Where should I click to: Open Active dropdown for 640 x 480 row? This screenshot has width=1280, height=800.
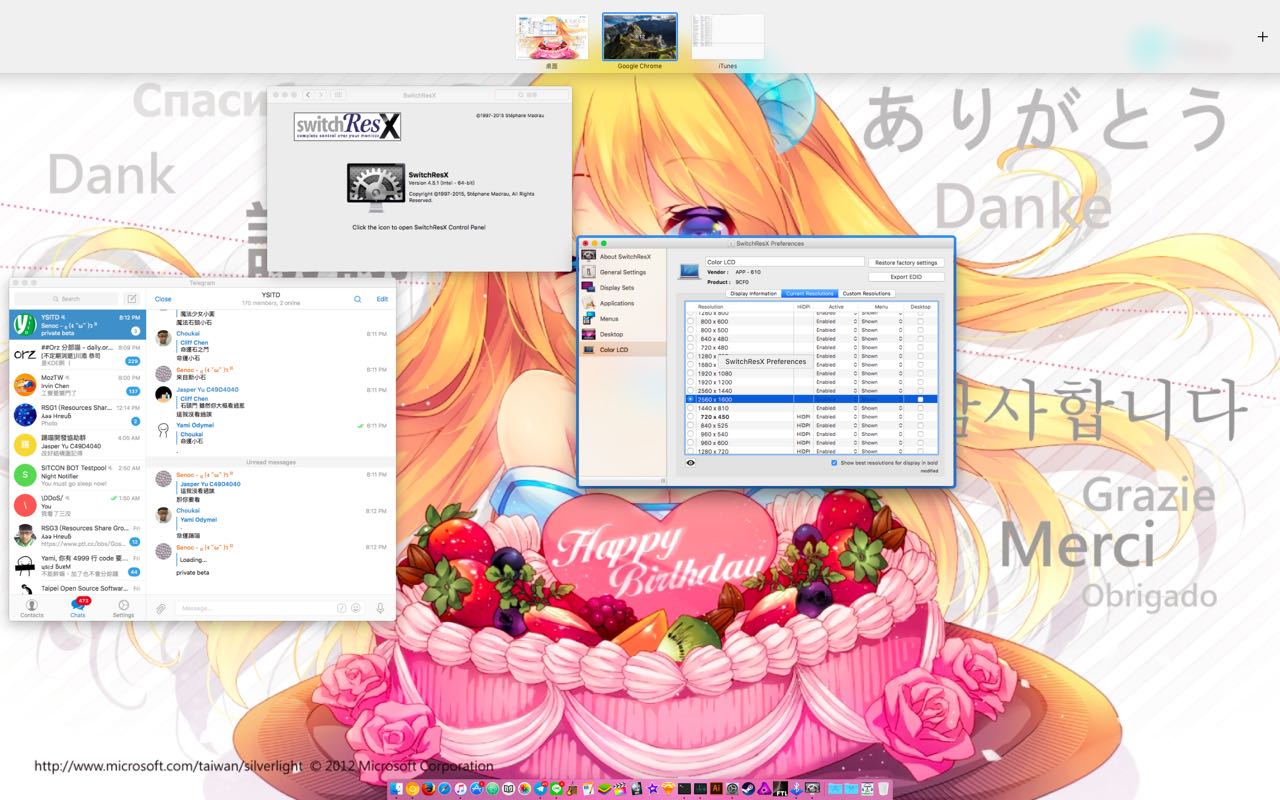pyautogui.click(x=836, y=339)
